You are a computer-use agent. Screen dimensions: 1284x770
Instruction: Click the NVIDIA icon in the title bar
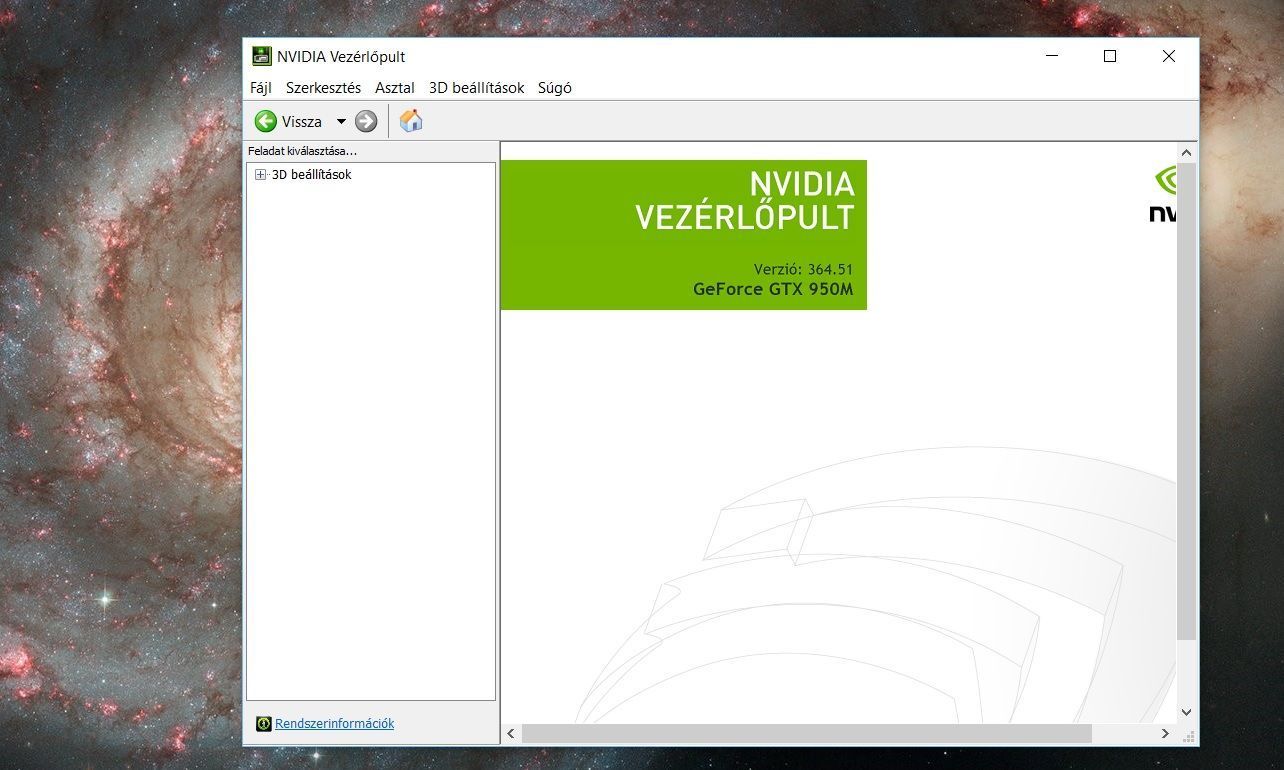click(x=261, y=56)
